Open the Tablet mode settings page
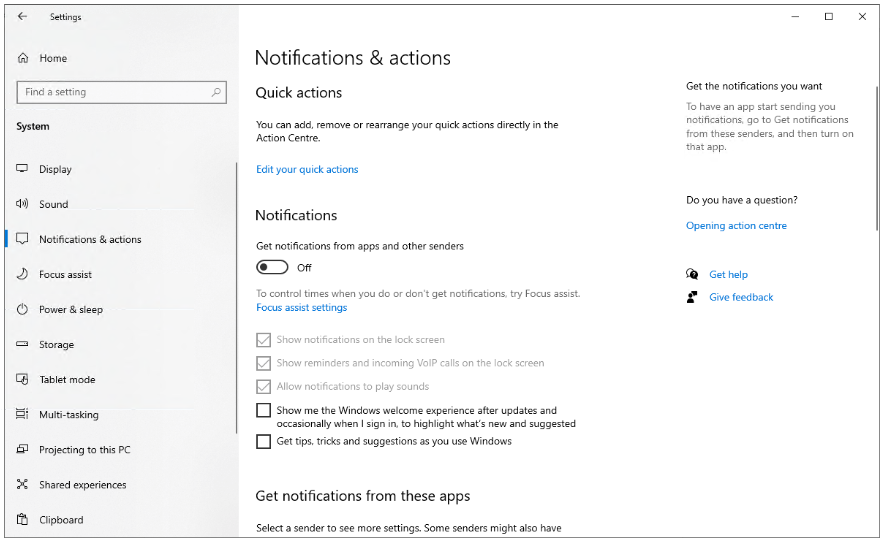Viewport: 882px width, 540px height. pyautogui.click(x=67, y=380)
